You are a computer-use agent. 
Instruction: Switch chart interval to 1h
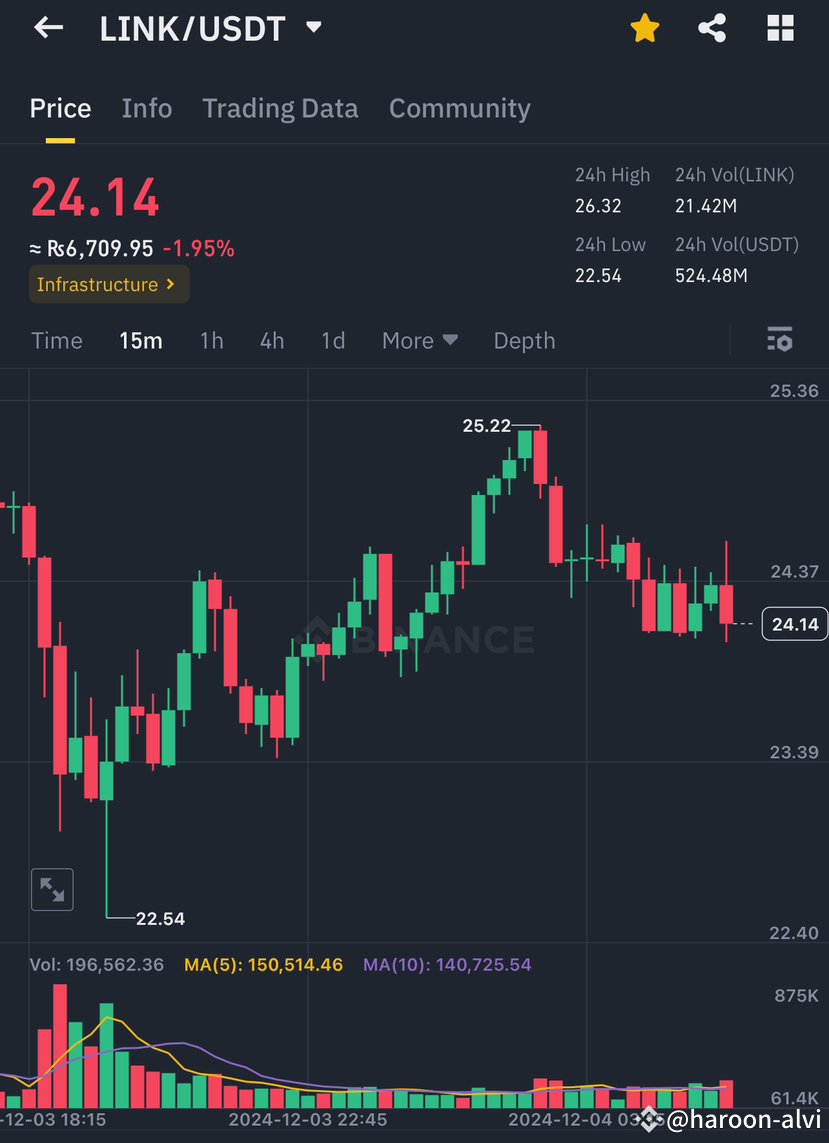coord(211,340)
